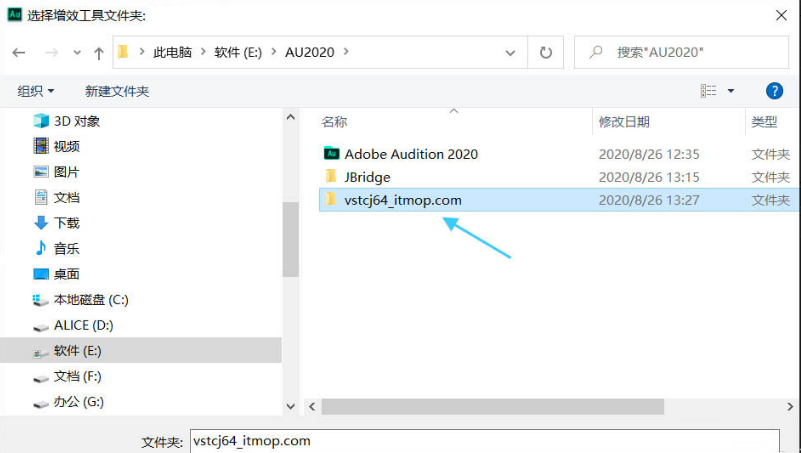Click date 2020/8/26 13:27
The height and width of the screenshot is (453, 801).
(x=649, y=200)
